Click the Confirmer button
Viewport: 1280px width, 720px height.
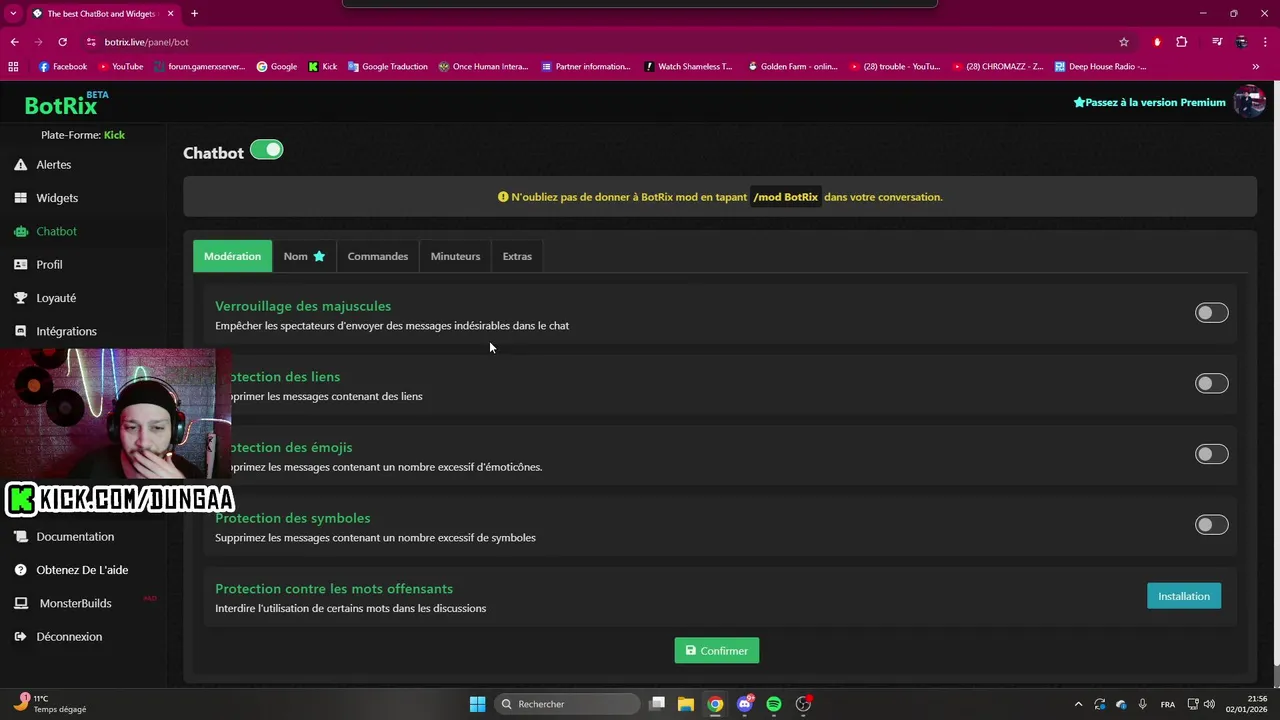click(717, 651)
